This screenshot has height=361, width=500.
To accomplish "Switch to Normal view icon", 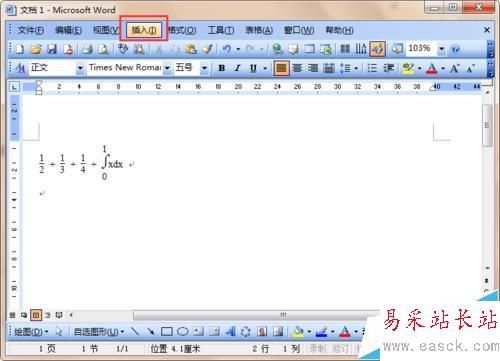I will [12, 315].
